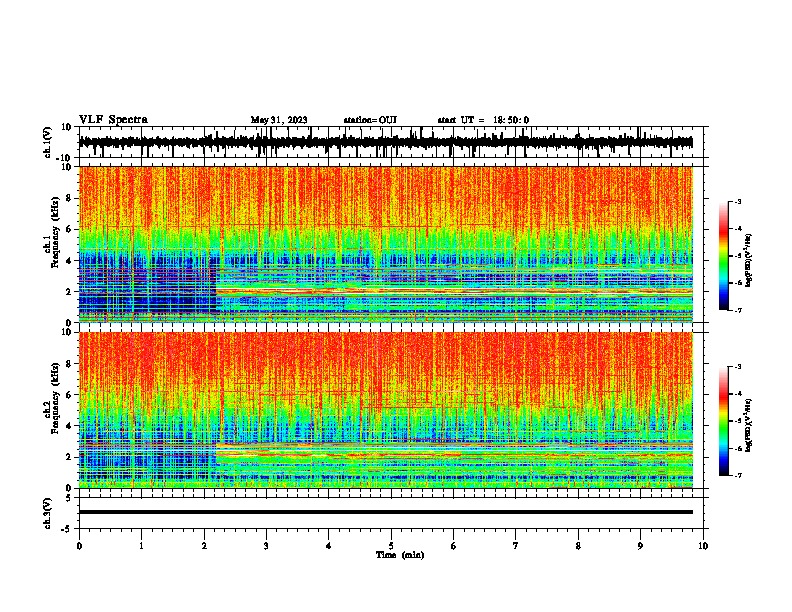Image resolution: width=792 pixels, height=612 pixels.
Task: Click the "start UT = 18:50:0" header text
Action: (x=483, y=120)
